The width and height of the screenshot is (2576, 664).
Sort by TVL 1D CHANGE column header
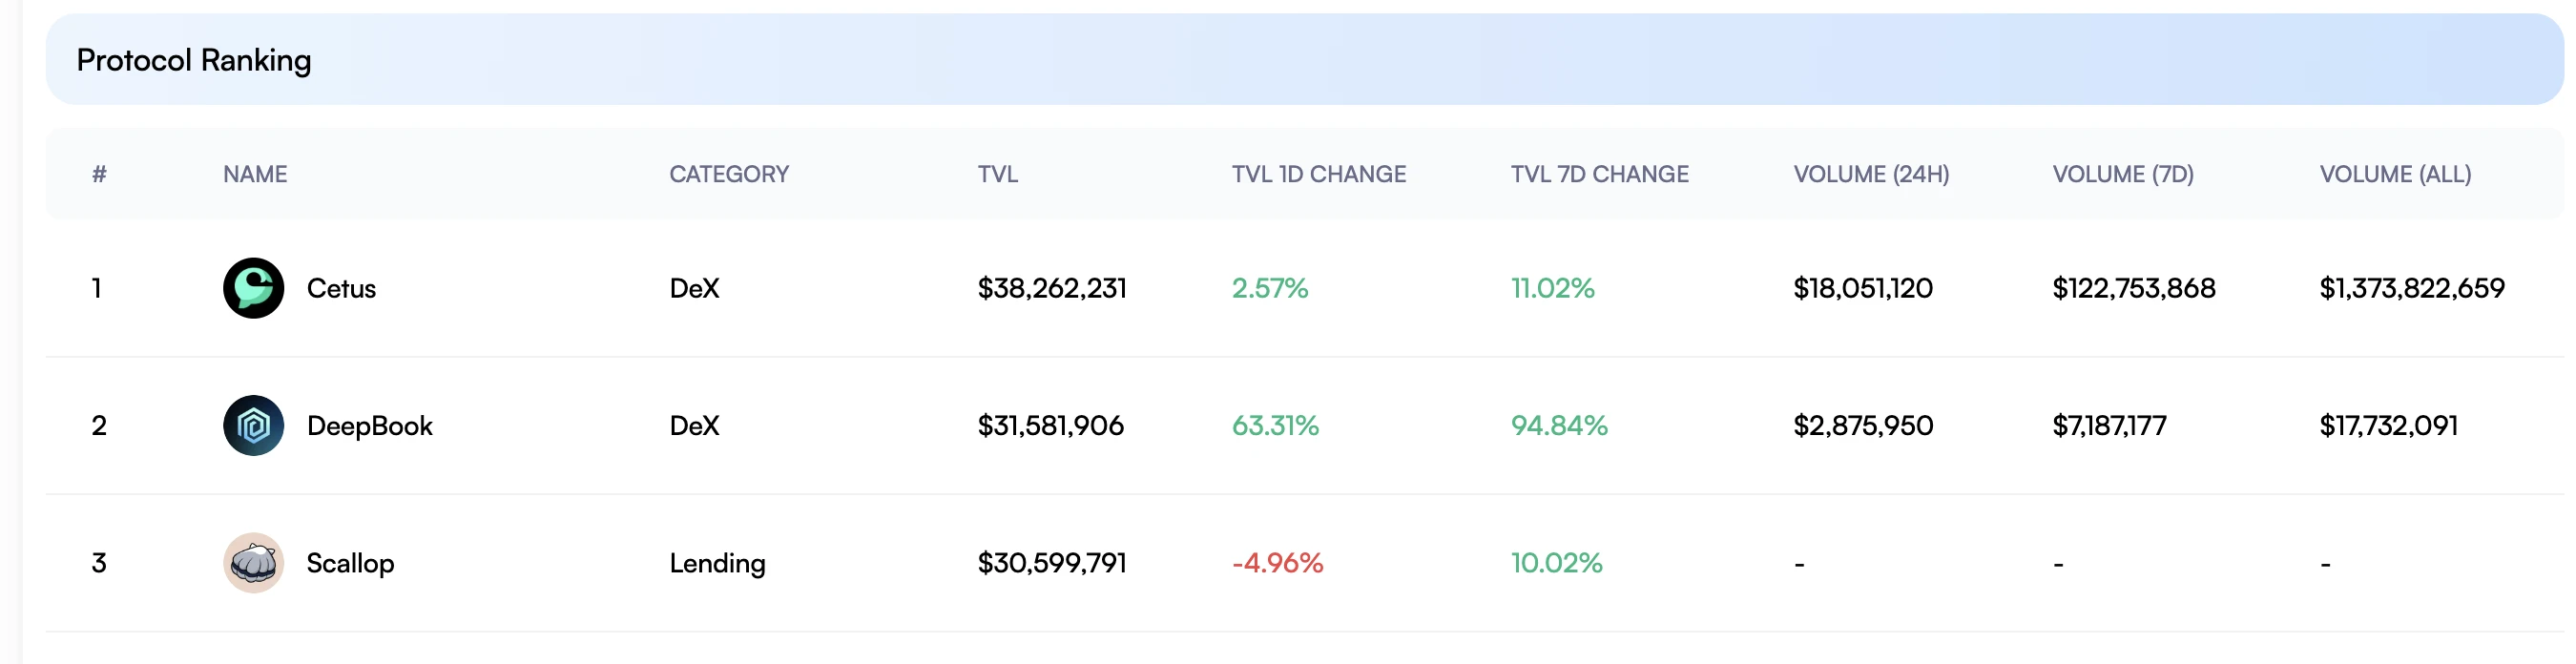coord(1318,174)
